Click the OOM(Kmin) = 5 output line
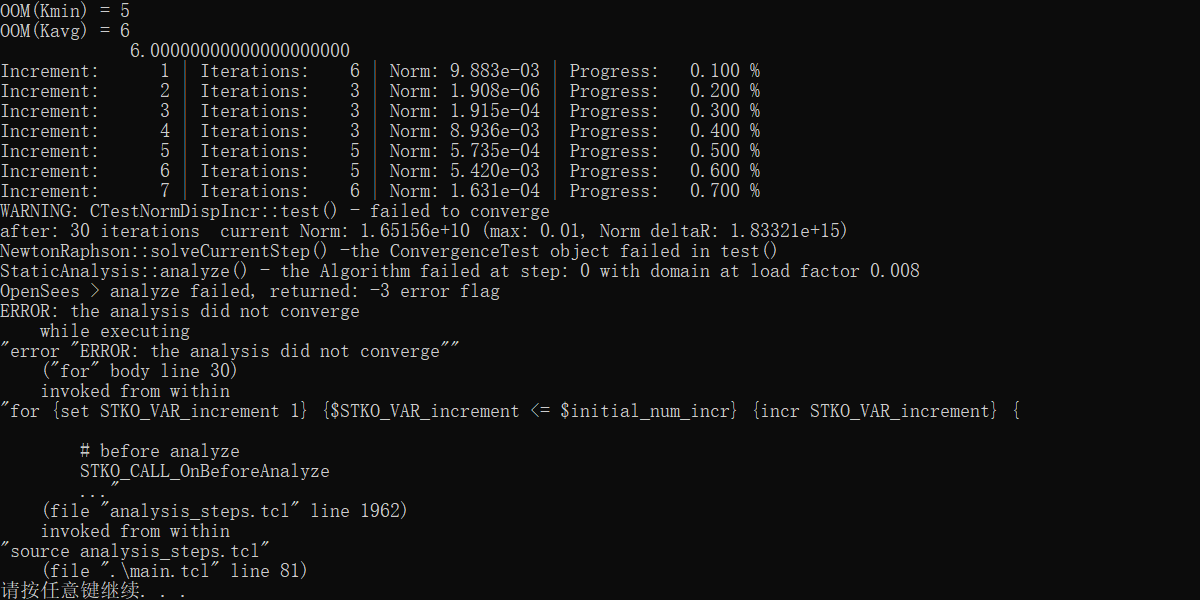 (65, 11)
